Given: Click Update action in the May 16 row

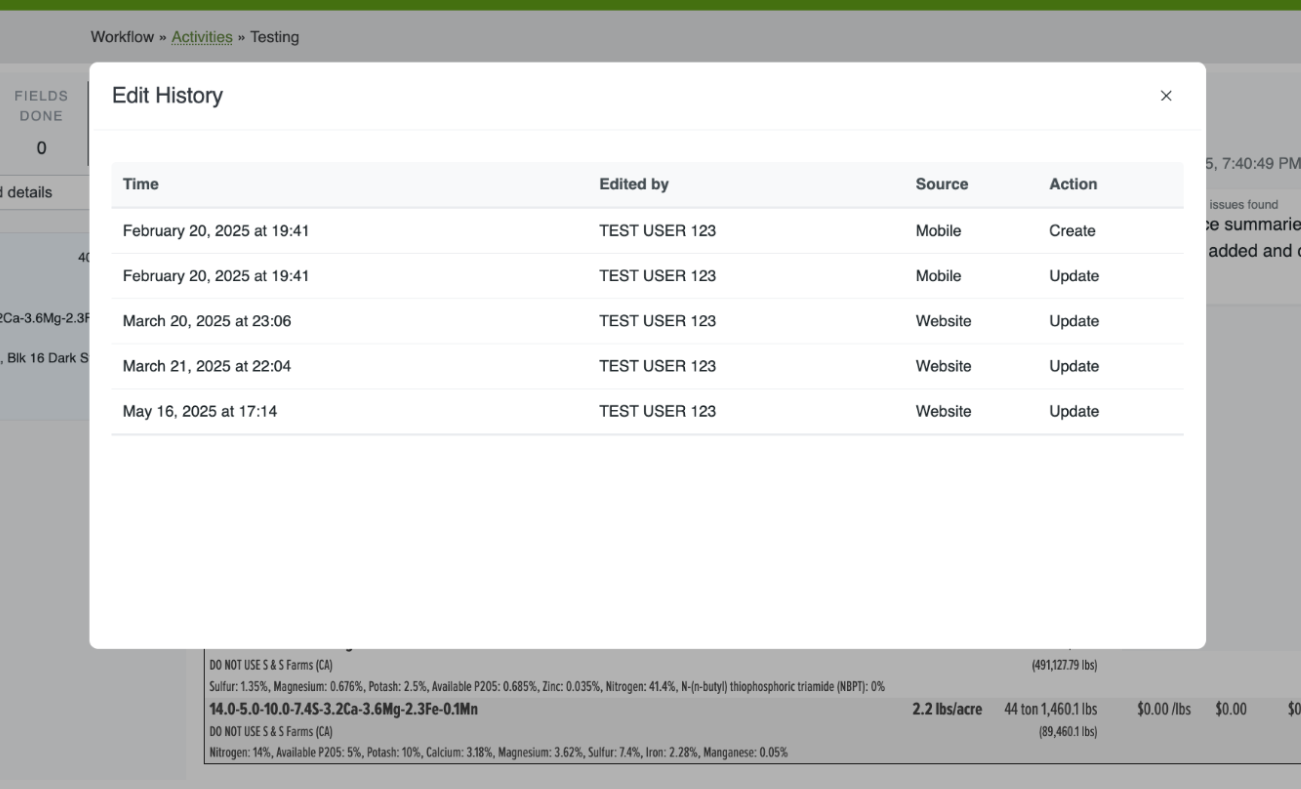Looking at the screenshot, I should (x=1074, y=411).
